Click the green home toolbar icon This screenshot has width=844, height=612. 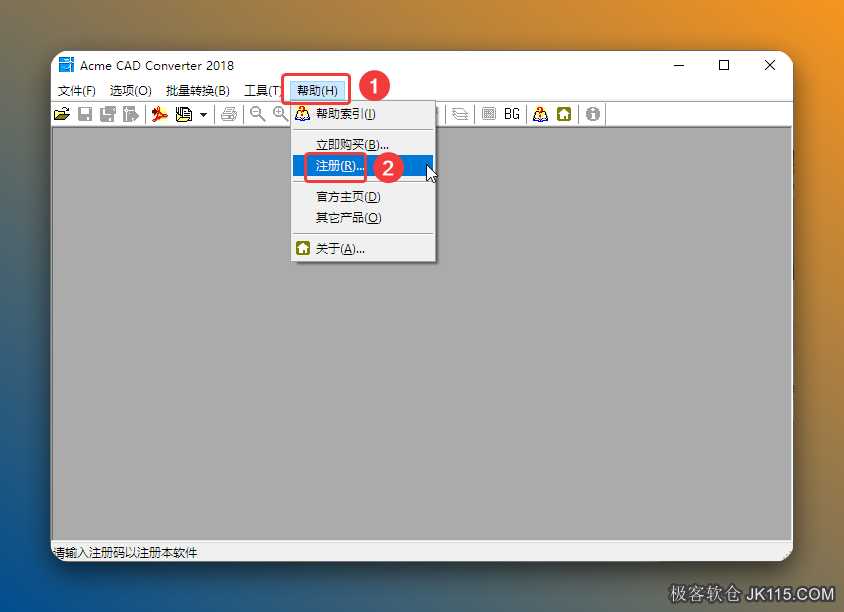[x=564, y=114]
